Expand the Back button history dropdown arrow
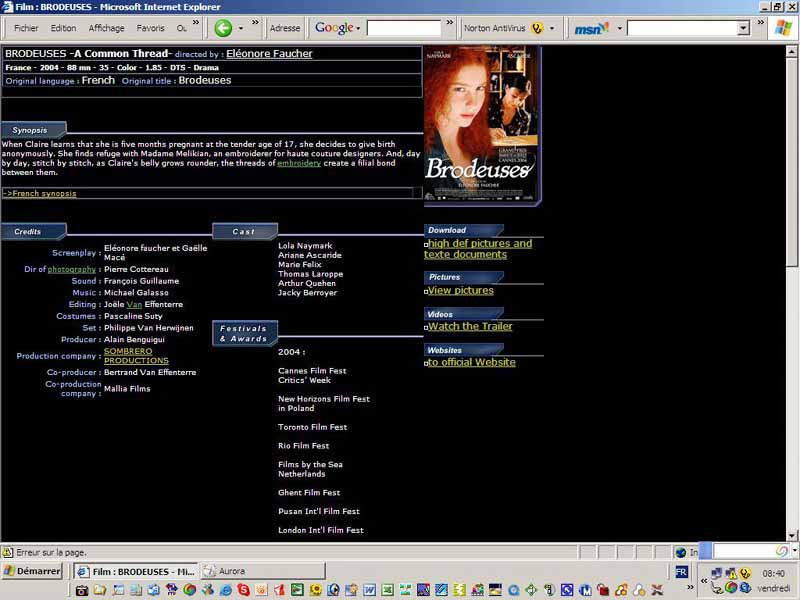The height and width of the screenshot is (600, 800). pos(241,28)
